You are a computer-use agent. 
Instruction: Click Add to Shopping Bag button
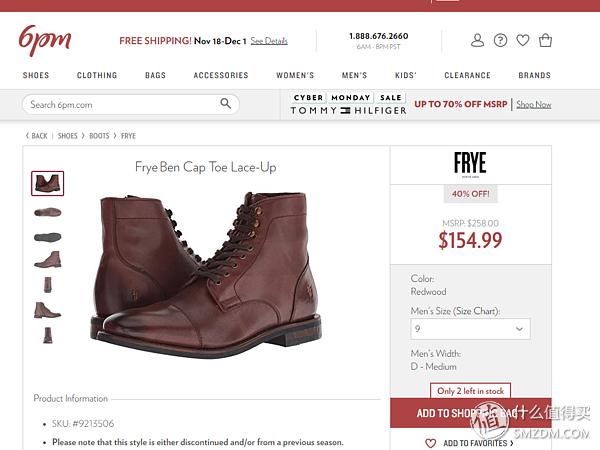pos(471,413)
